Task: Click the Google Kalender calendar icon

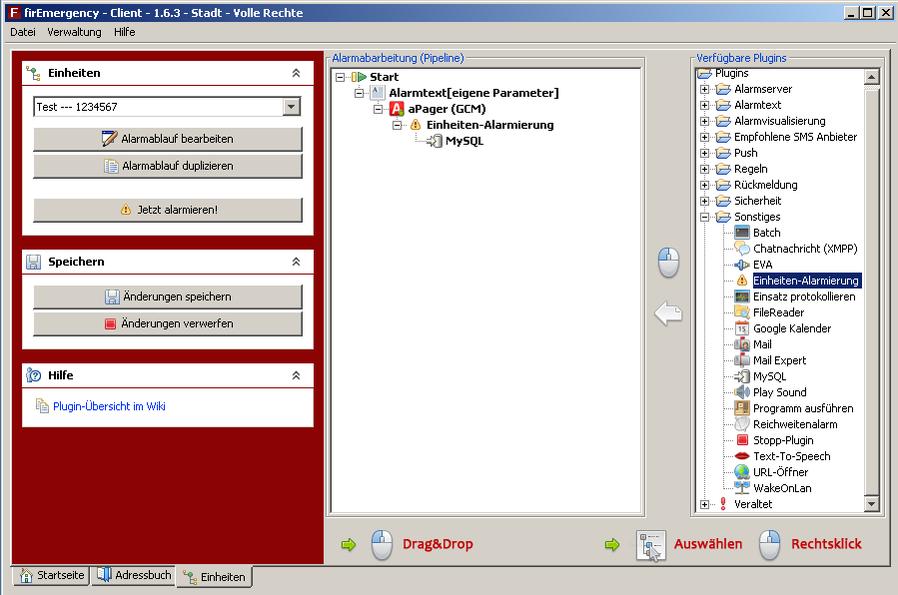Action: (742, 329)
